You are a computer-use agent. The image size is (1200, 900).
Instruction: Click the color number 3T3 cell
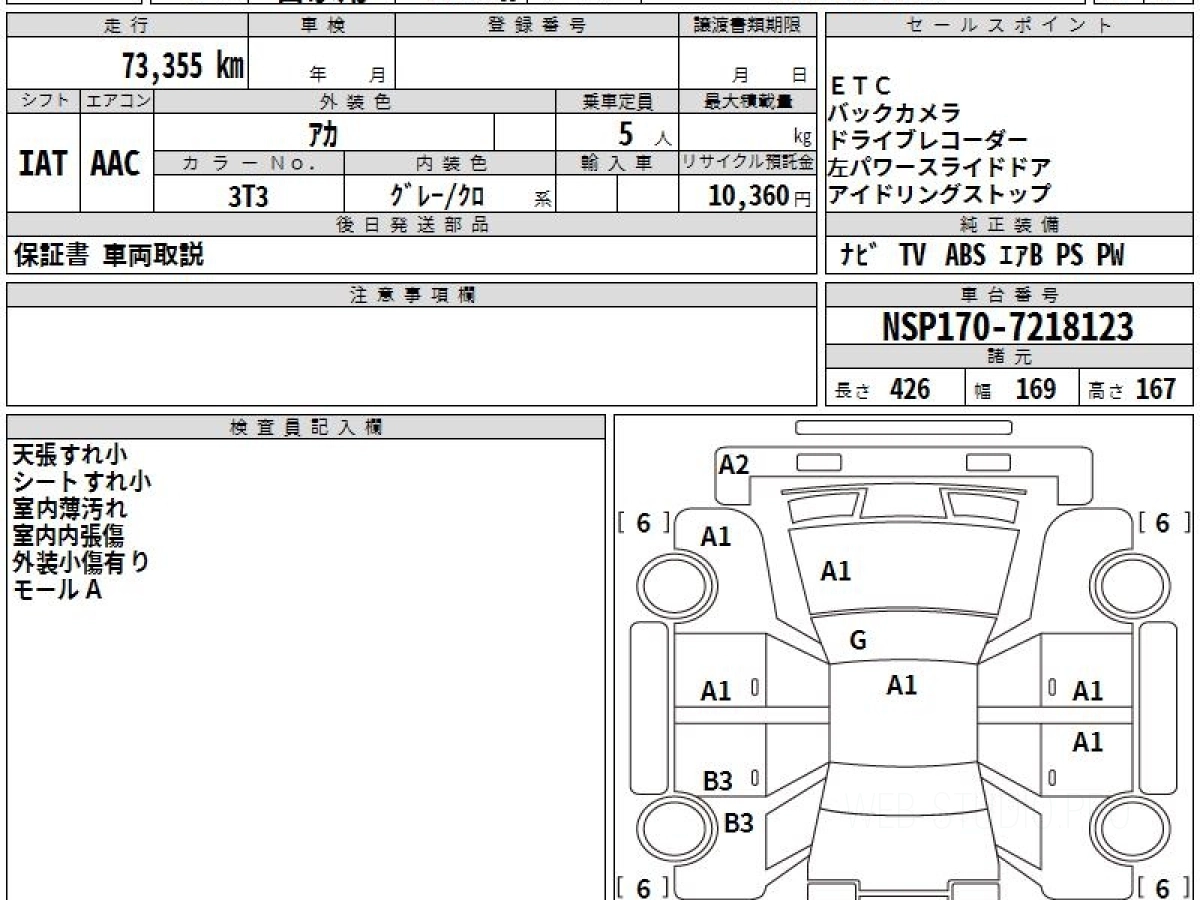(248, 196)
